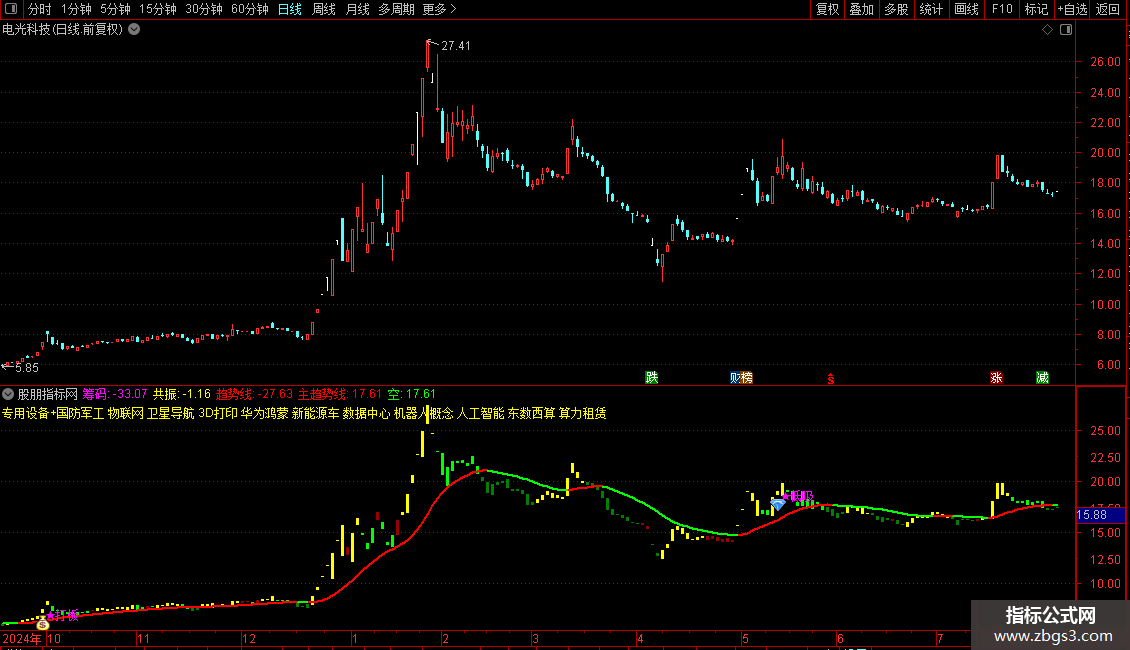Click the 新能源车 concept label
Image resolution: width=1130 pixels, height=650 pixels.
click(315, 414)
